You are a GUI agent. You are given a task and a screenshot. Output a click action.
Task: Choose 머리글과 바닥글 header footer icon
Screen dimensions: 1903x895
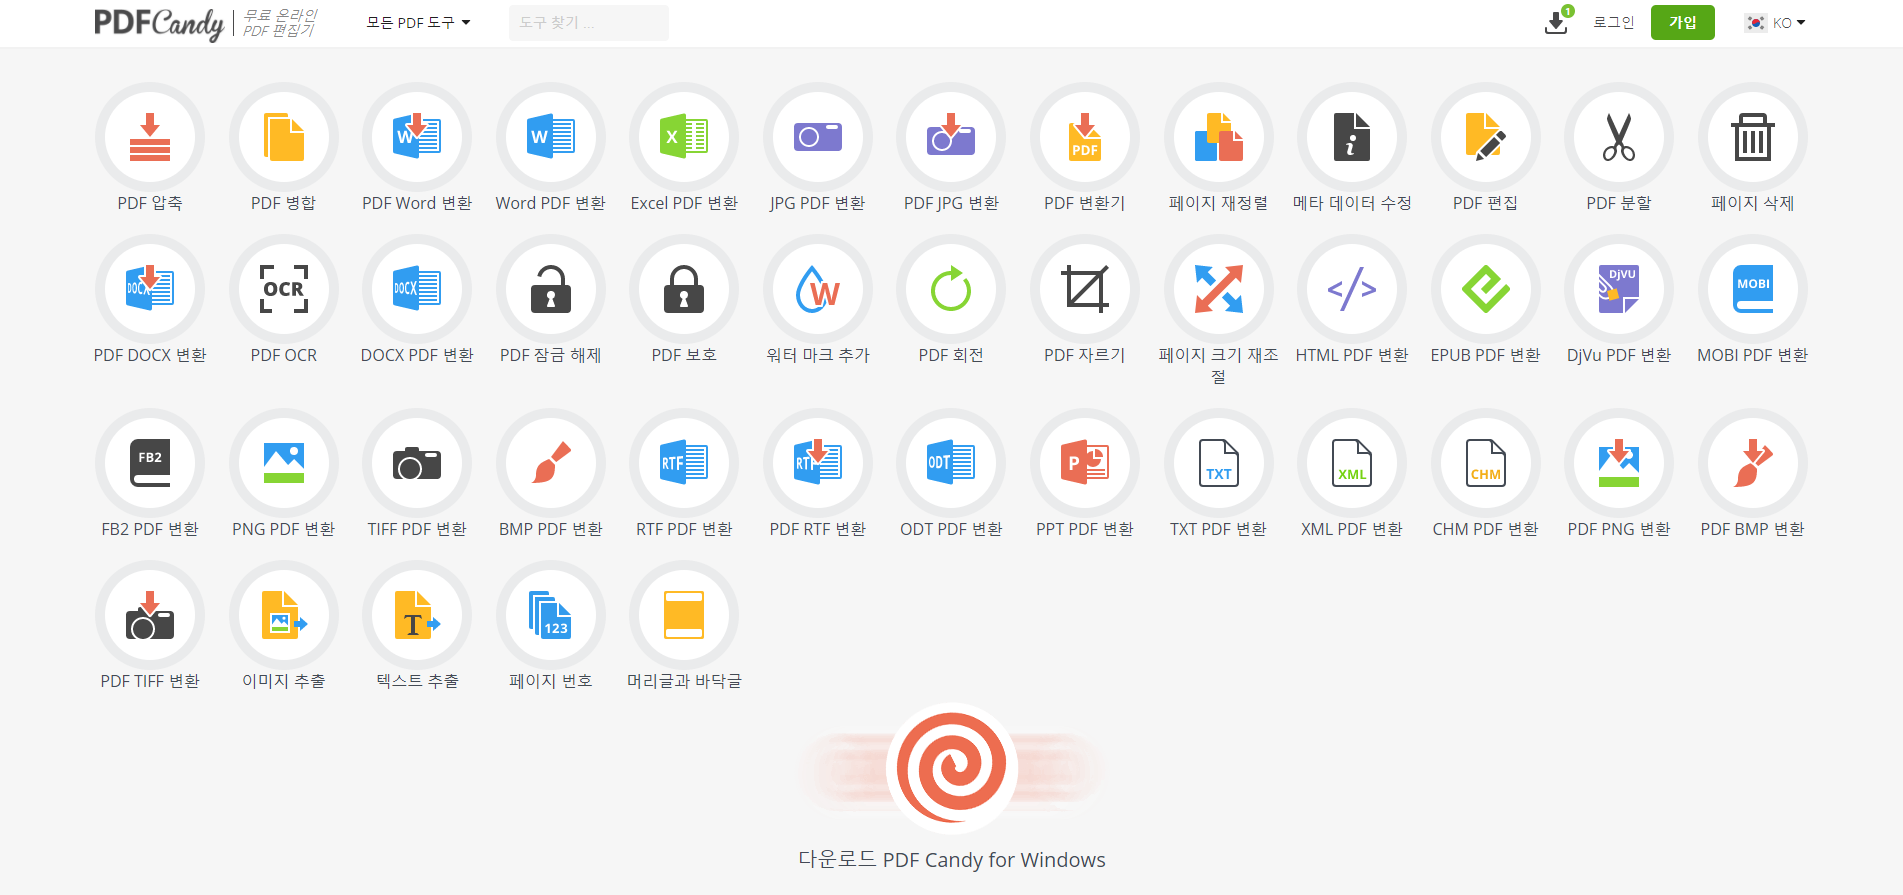684,615
